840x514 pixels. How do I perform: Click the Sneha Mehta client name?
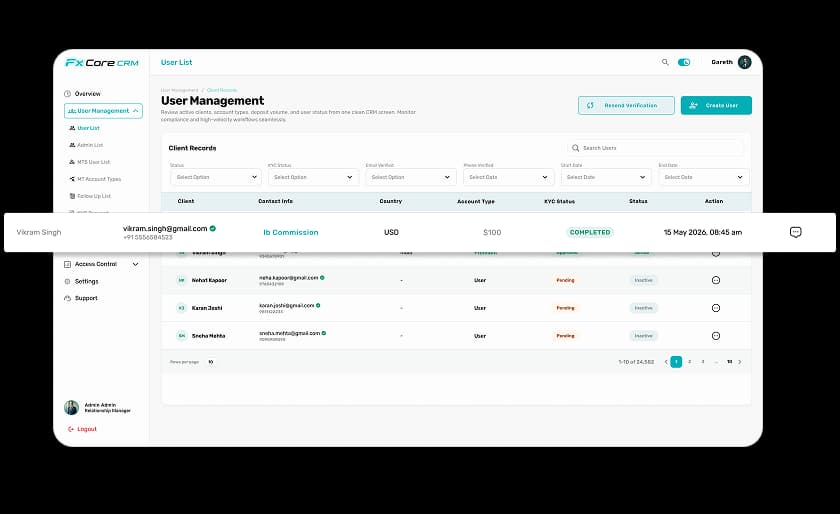208,336
